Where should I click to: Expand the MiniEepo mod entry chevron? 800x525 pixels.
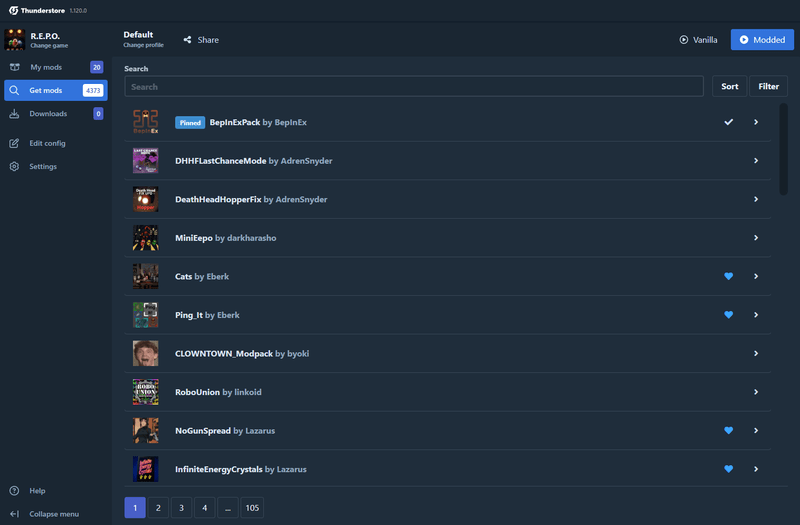(x=756, y=238)
